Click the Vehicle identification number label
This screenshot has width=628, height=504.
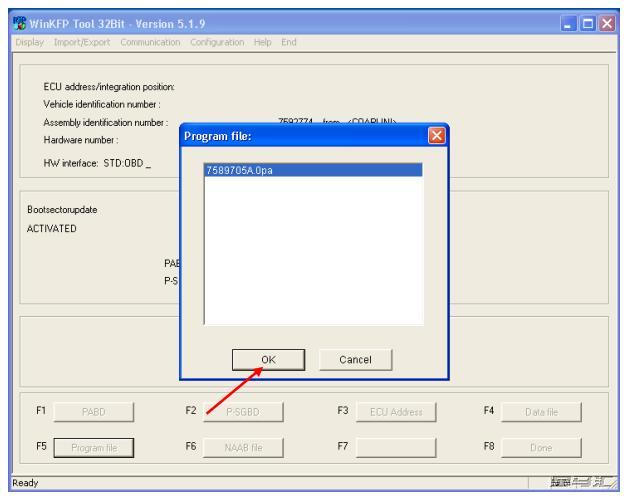pyautogui.click(x=102, y=105)
